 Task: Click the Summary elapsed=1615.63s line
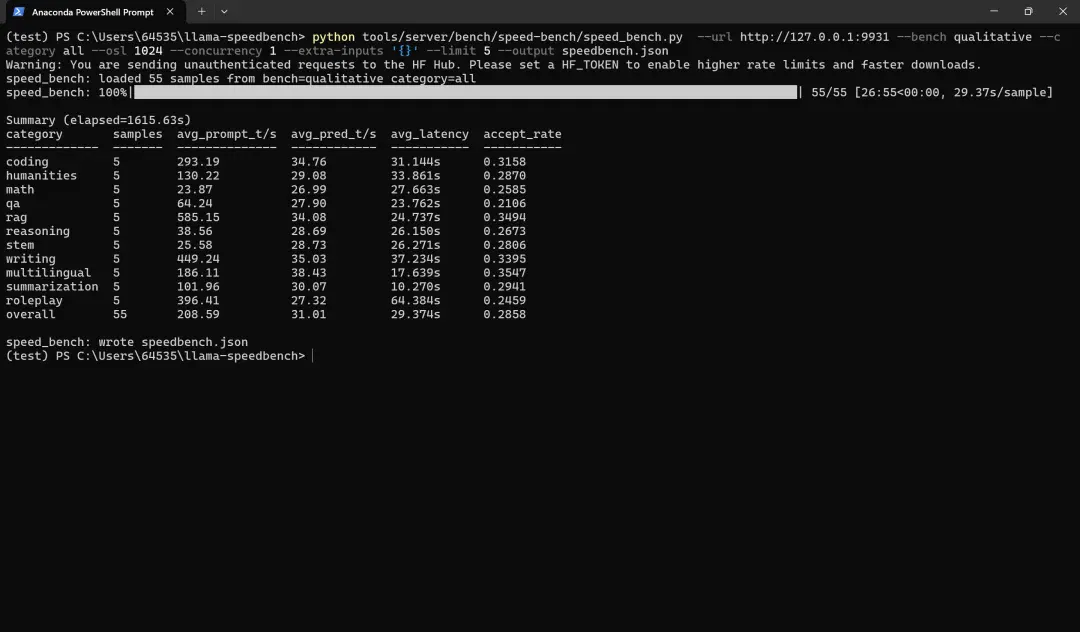tap(98, 120)
